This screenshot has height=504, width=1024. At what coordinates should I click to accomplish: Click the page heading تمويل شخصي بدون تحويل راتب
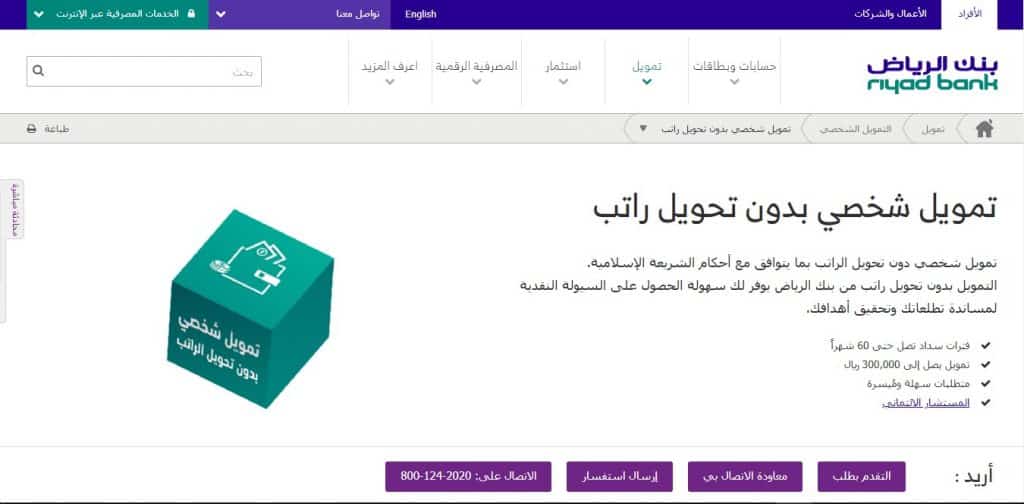[795, 208]
